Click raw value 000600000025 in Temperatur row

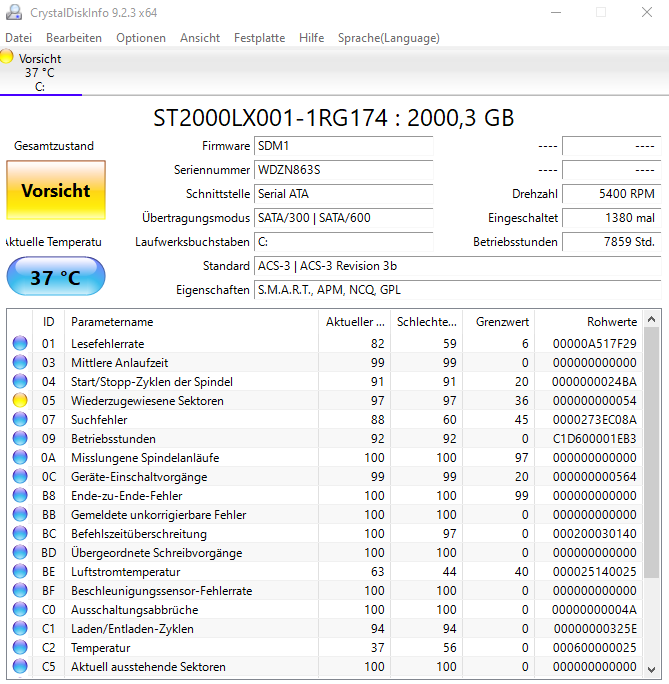[595, 648]
